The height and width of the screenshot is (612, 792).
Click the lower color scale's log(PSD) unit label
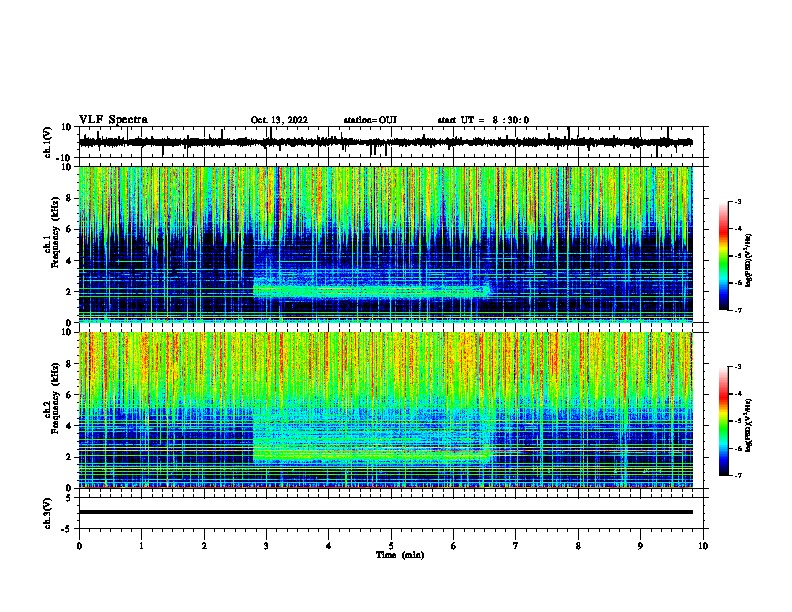click(748, 425)
